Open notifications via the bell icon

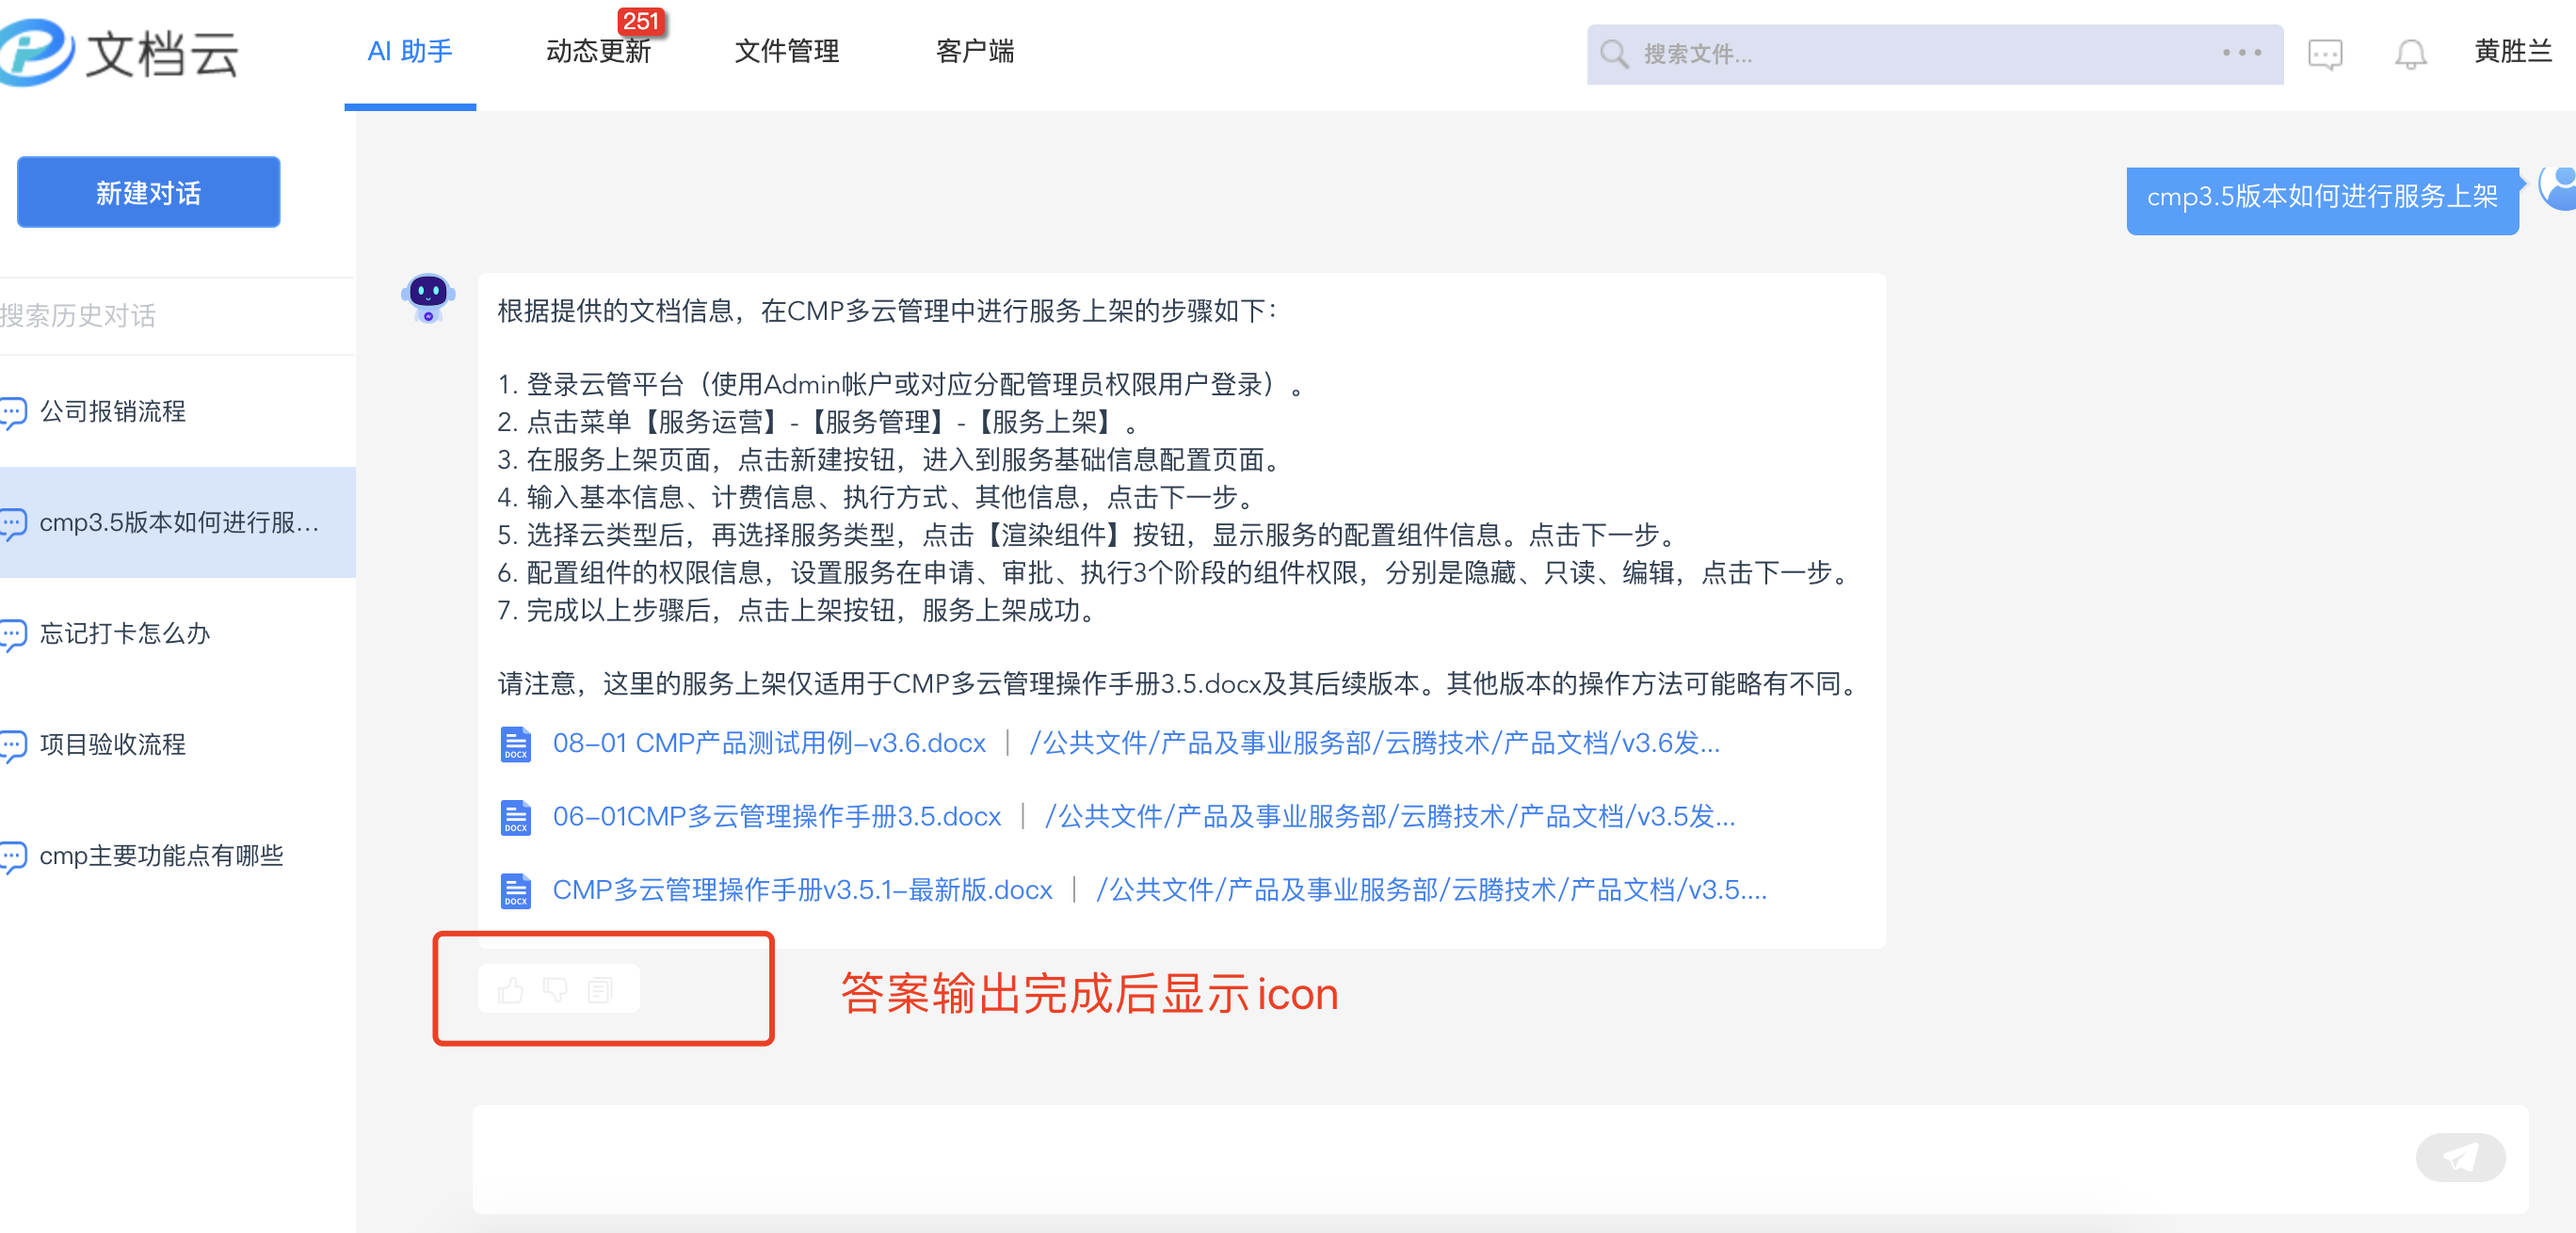(x=2410, y=53)
